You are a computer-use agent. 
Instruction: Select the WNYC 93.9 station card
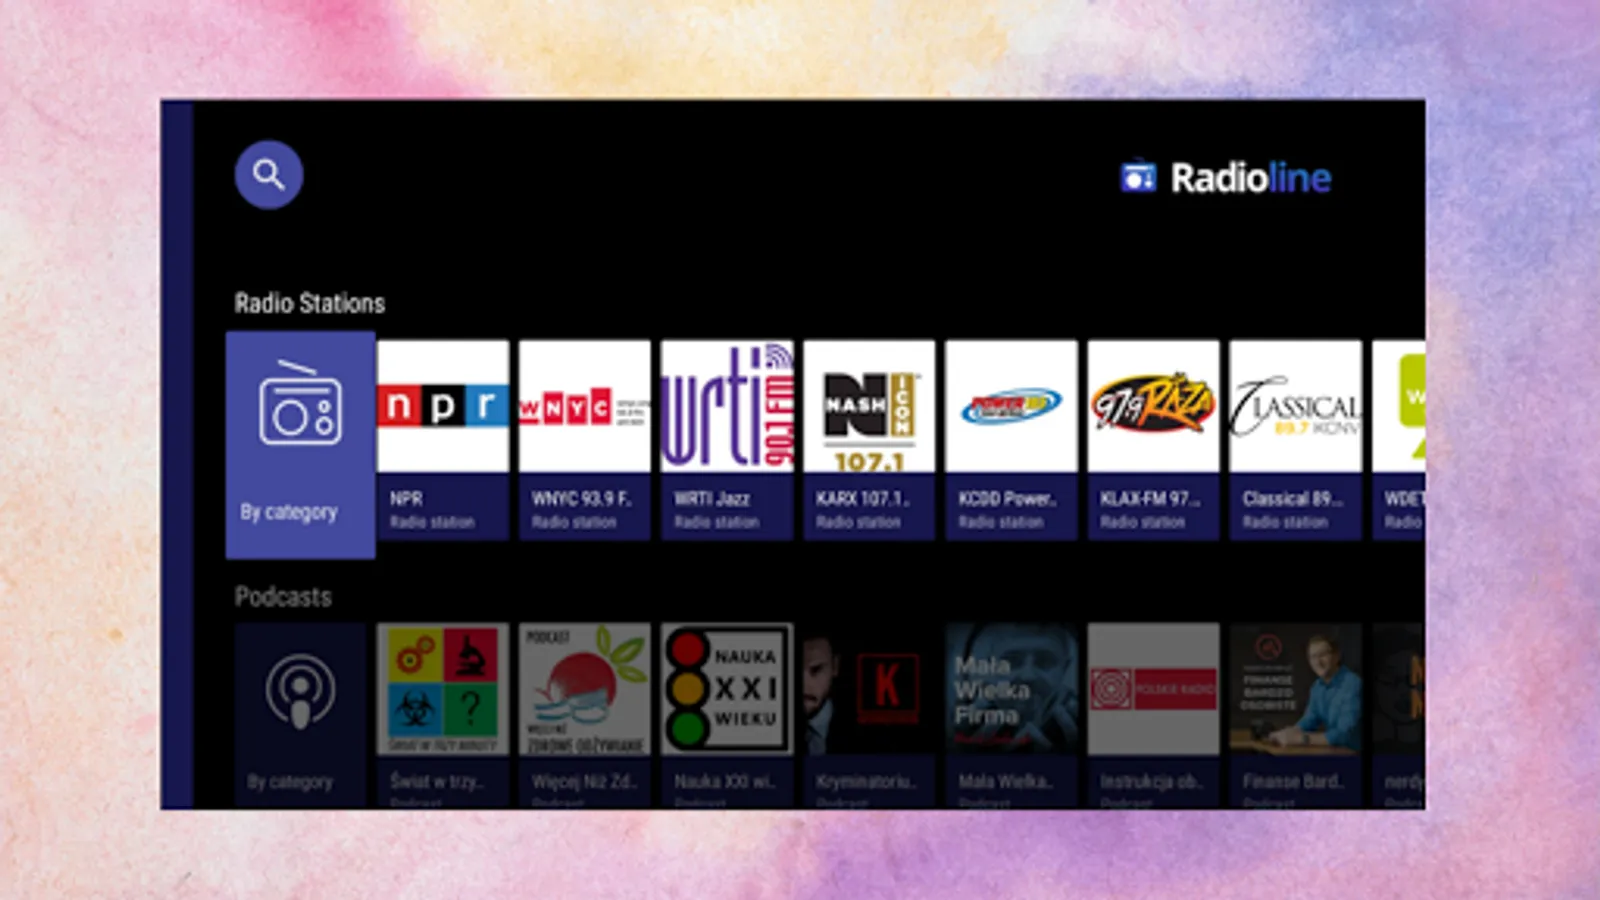[585, 440]
